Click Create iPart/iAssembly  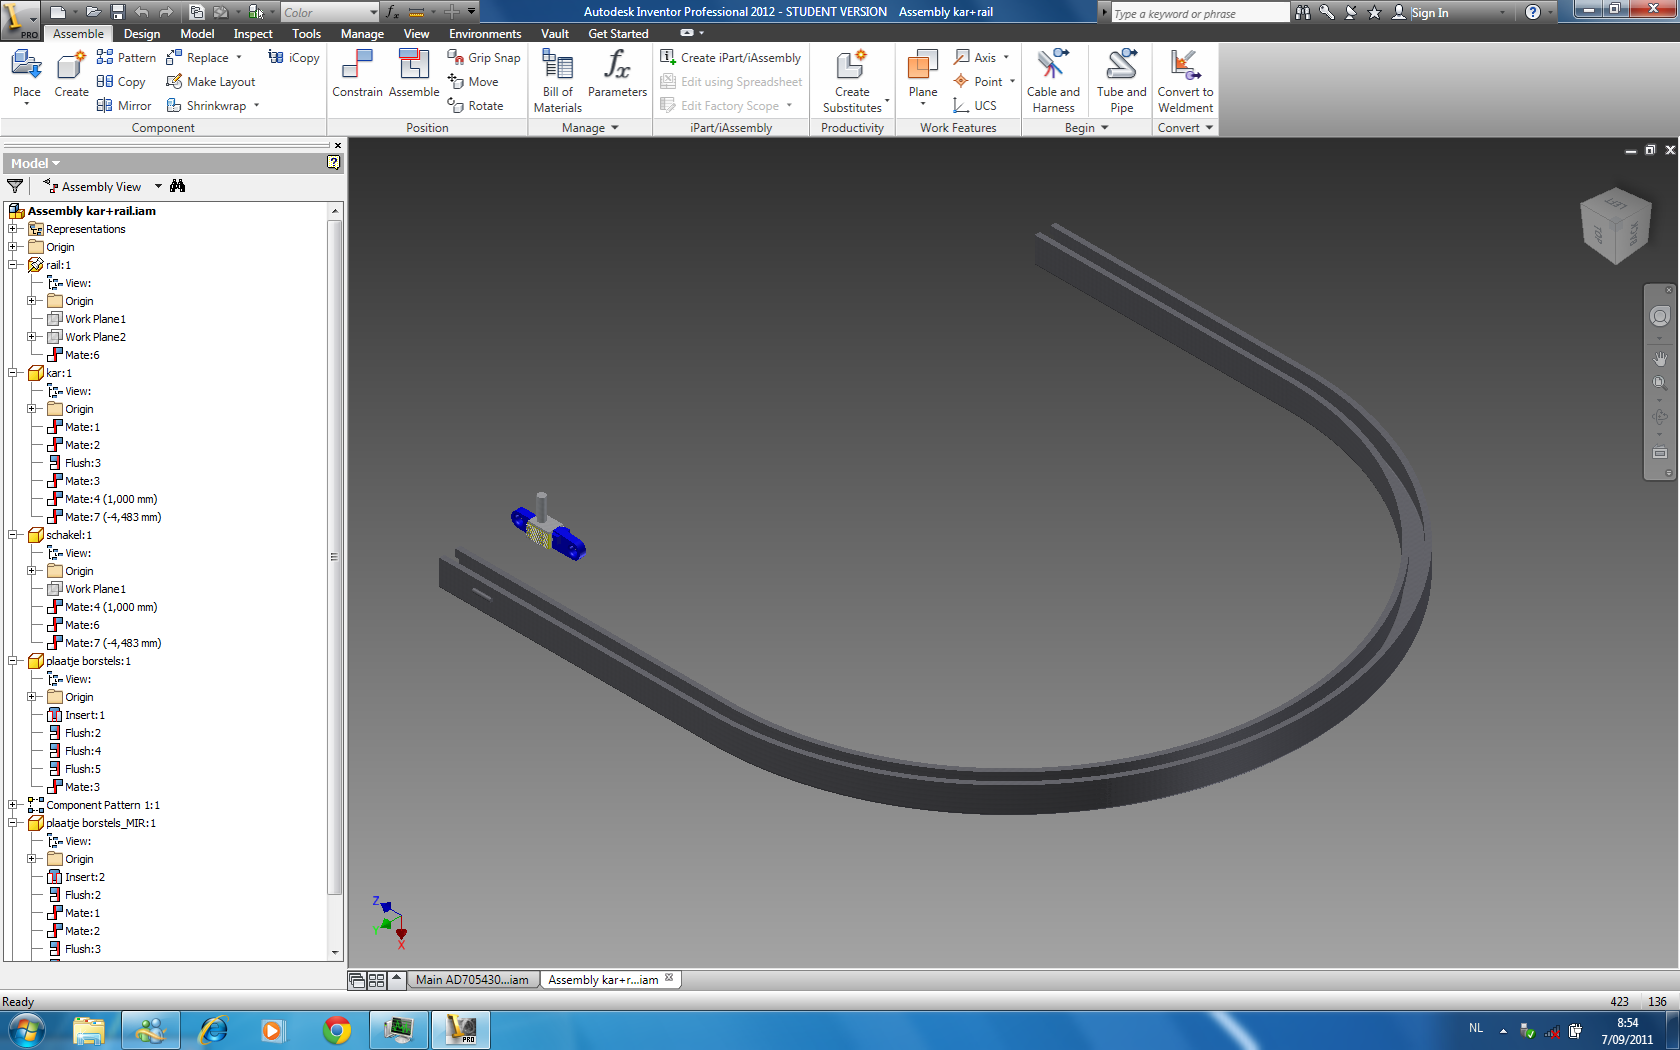click(731, 58)
